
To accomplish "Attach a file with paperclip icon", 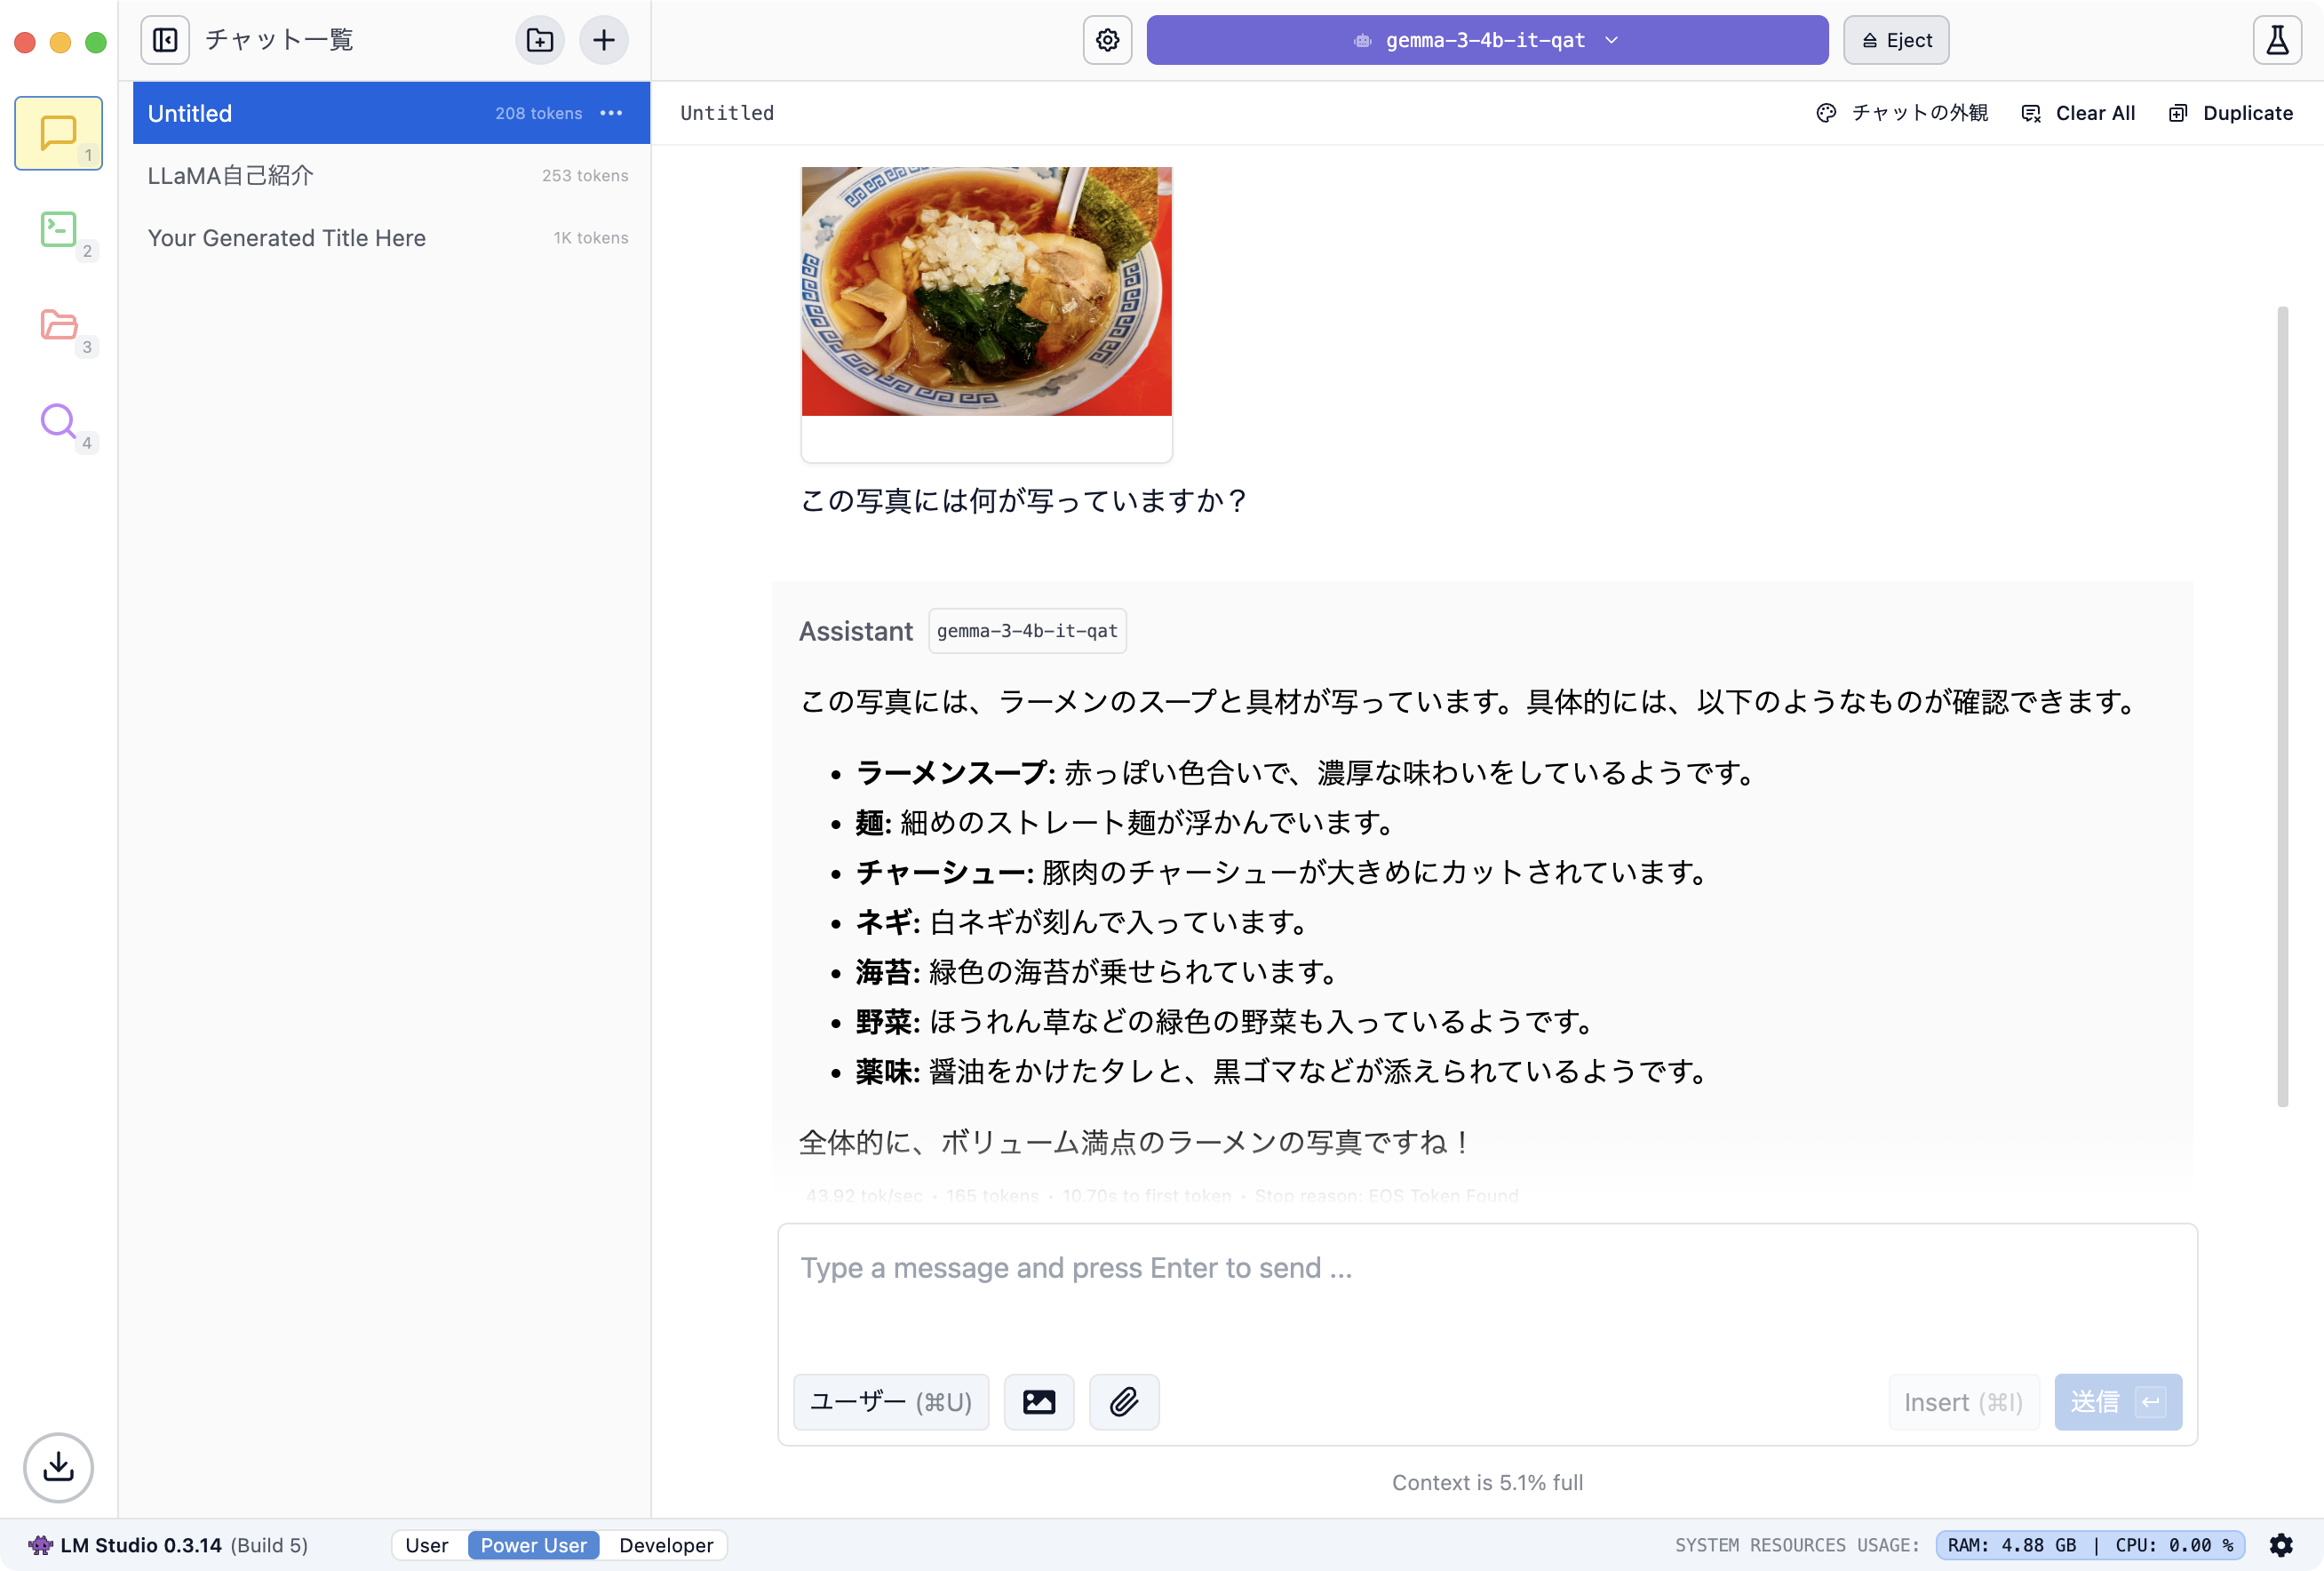I will (x=1124, y=1402).
